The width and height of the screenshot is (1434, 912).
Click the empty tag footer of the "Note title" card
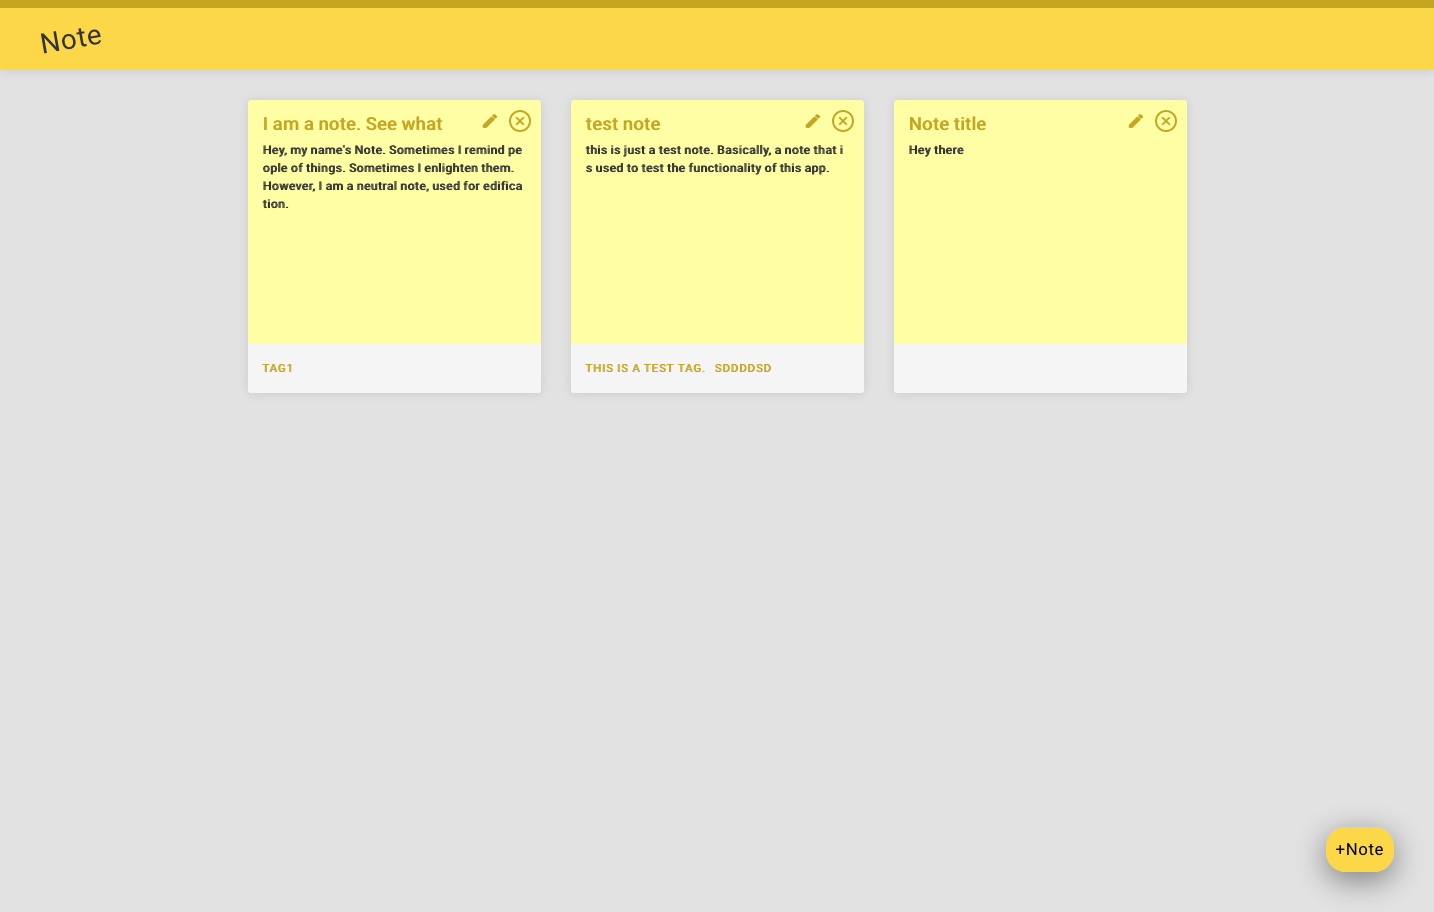tap(1040, 368)
